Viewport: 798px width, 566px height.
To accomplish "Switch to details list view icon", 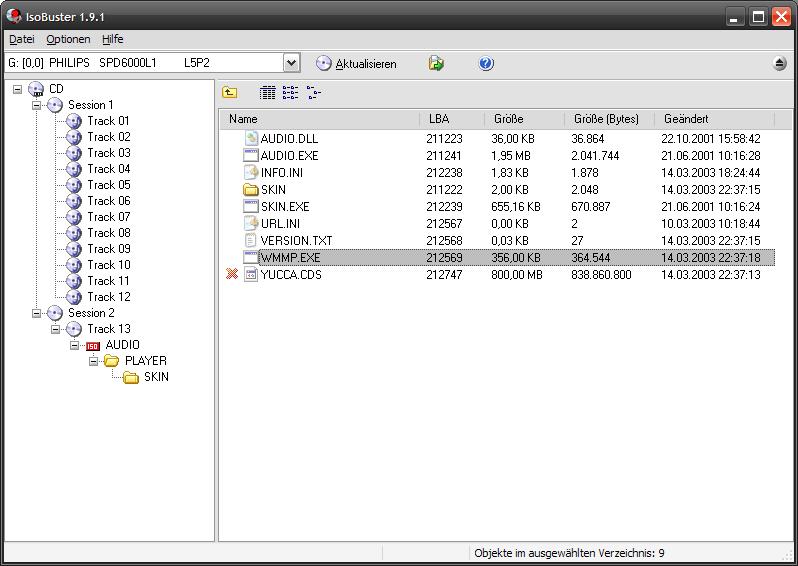I will 267,93.
